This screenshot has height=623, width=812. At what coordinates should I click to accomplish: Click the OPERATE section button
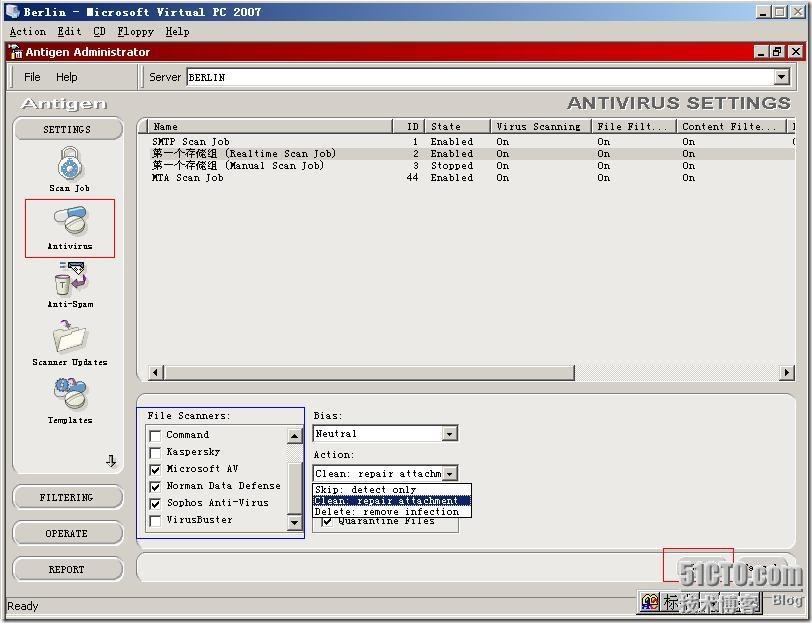68,533
